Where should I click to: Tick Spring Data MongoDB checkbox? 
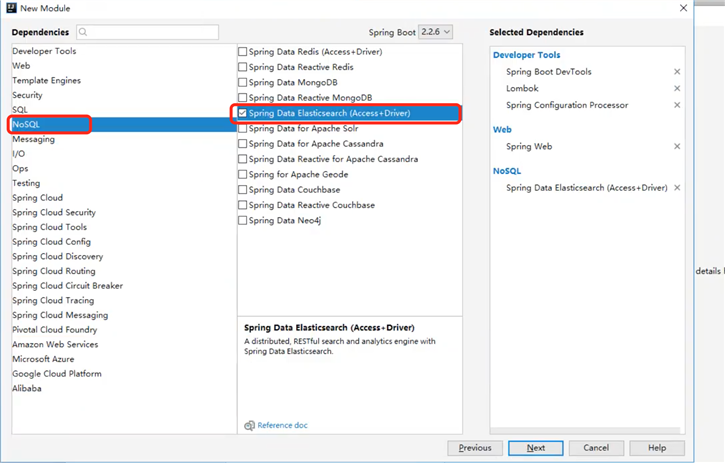[242, 82]
